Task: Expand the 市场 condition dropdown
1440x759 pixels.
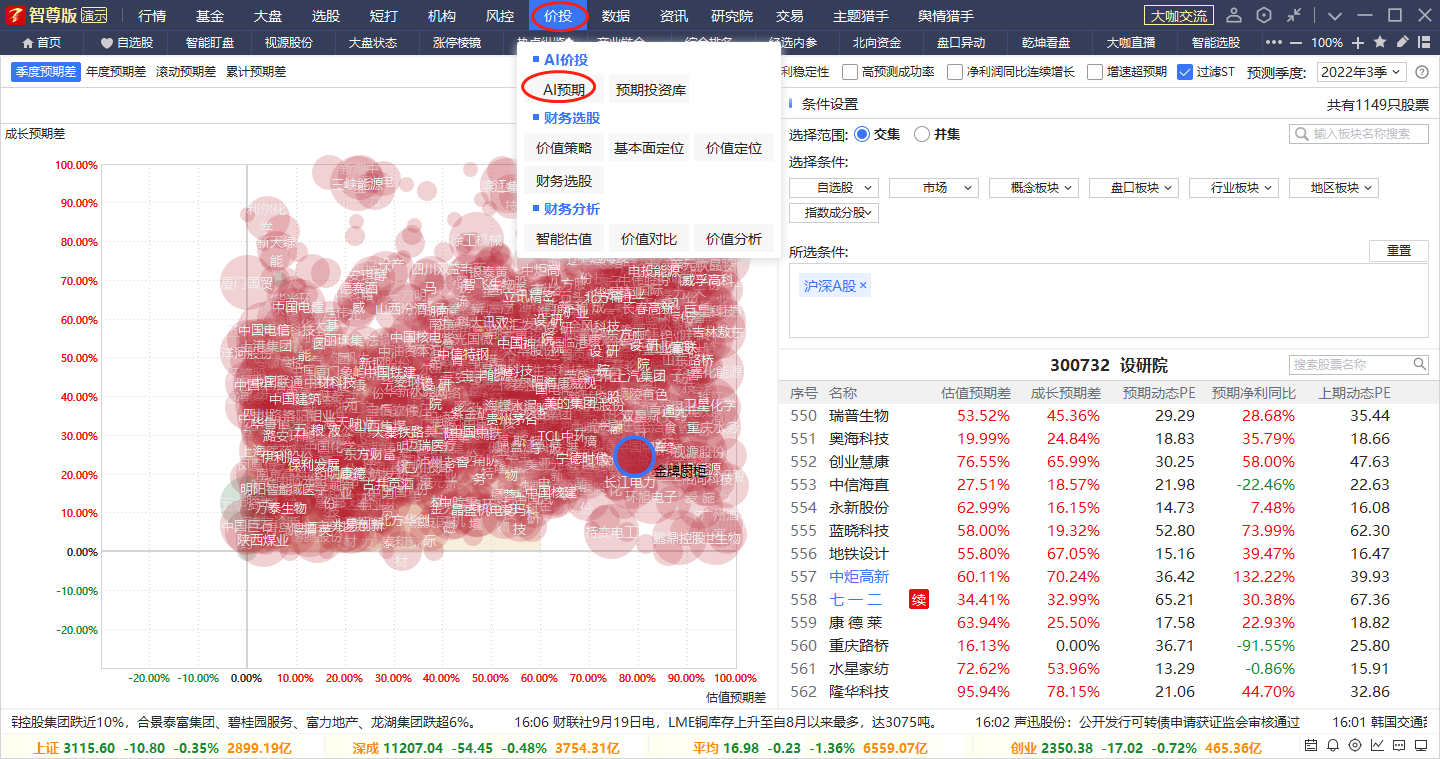Action: pos(934,188)
